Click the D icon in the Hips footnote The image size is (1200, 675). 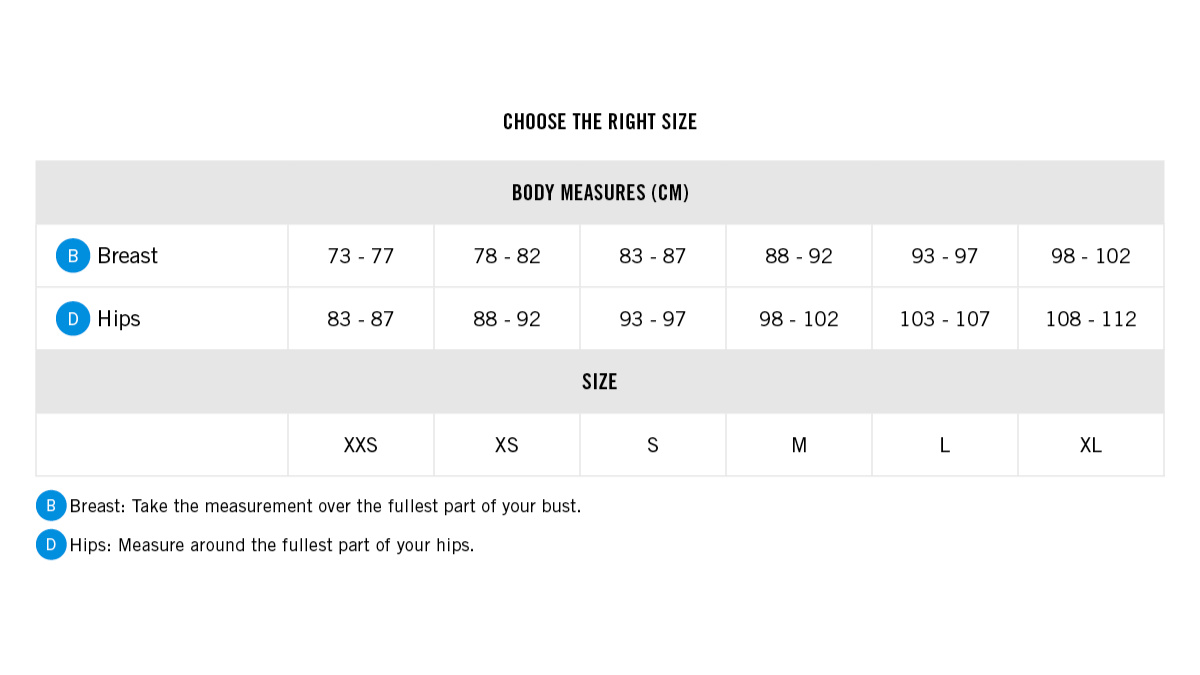pos(51,545)
